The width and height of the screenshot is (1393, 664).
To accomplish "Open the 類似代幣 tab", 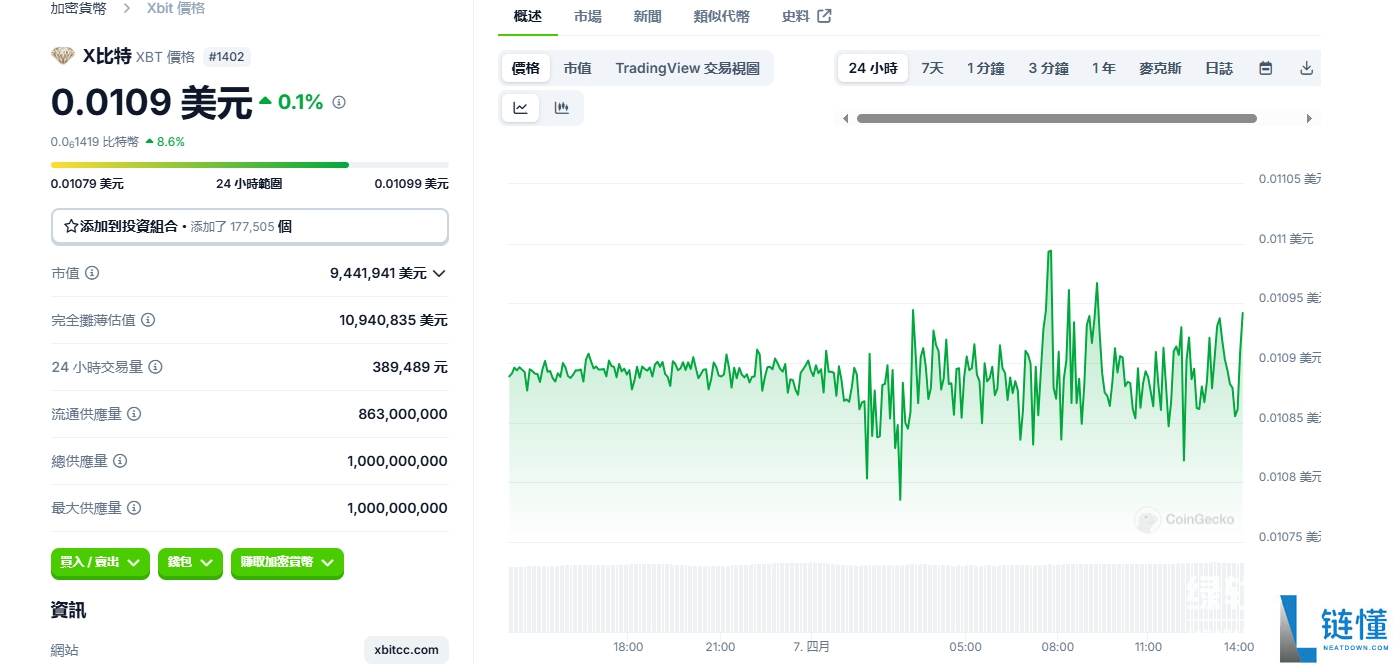I will click(x=721, y=17).
